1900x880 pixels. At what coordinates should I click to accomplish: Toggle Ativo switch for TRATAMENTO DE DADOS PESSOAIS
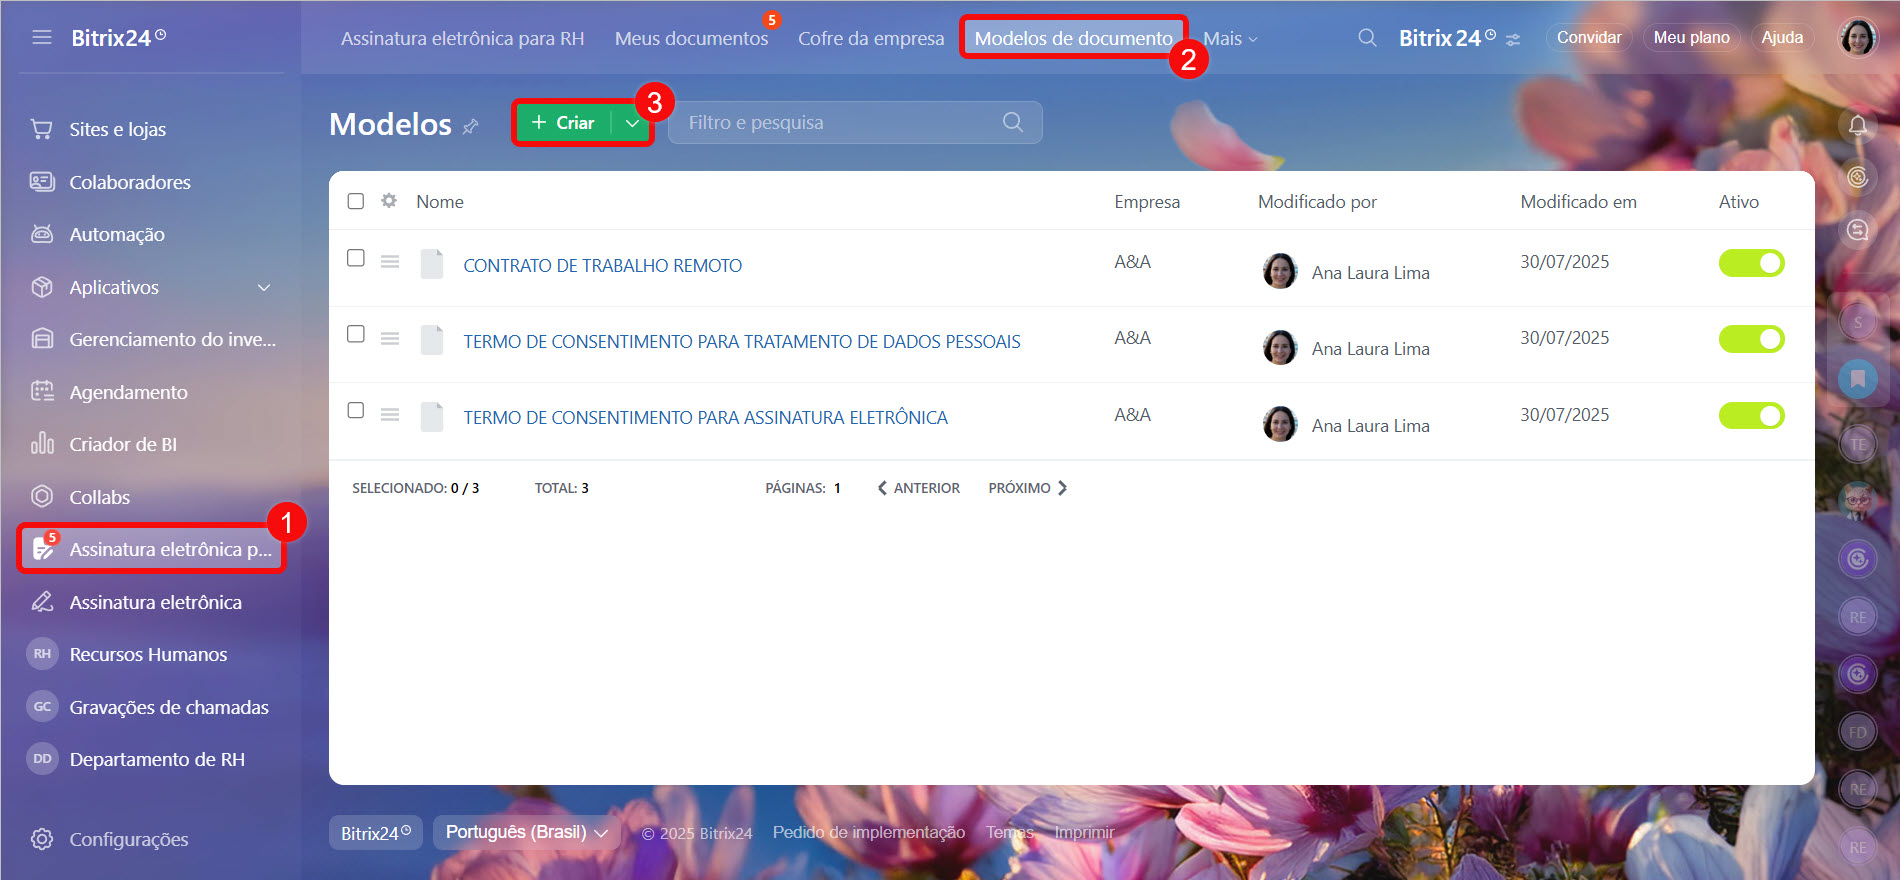point(1751,339)
